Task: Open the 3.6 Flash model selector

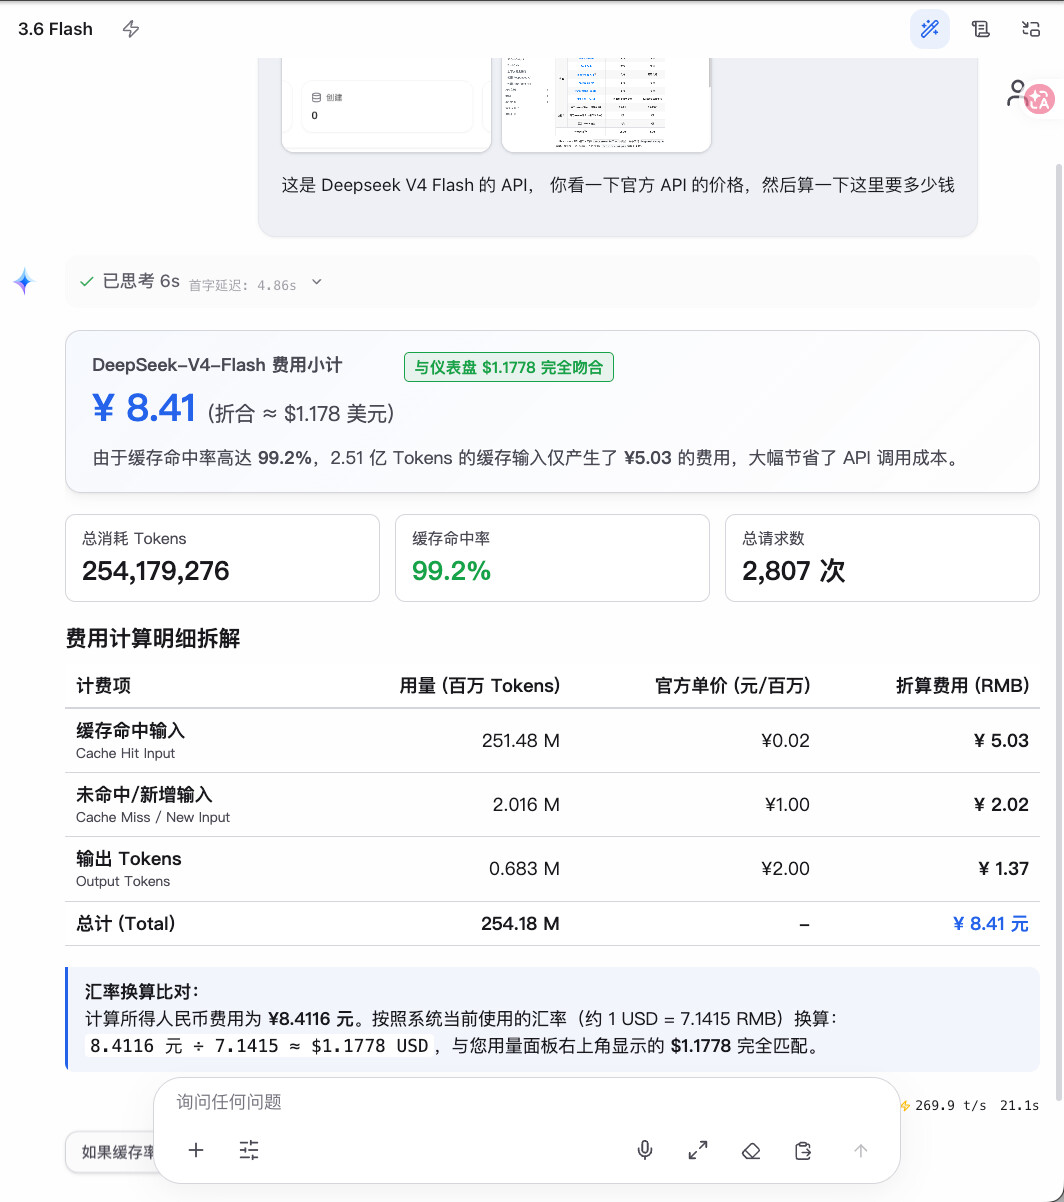Action: pyautogui.click(x=56, y=29)
